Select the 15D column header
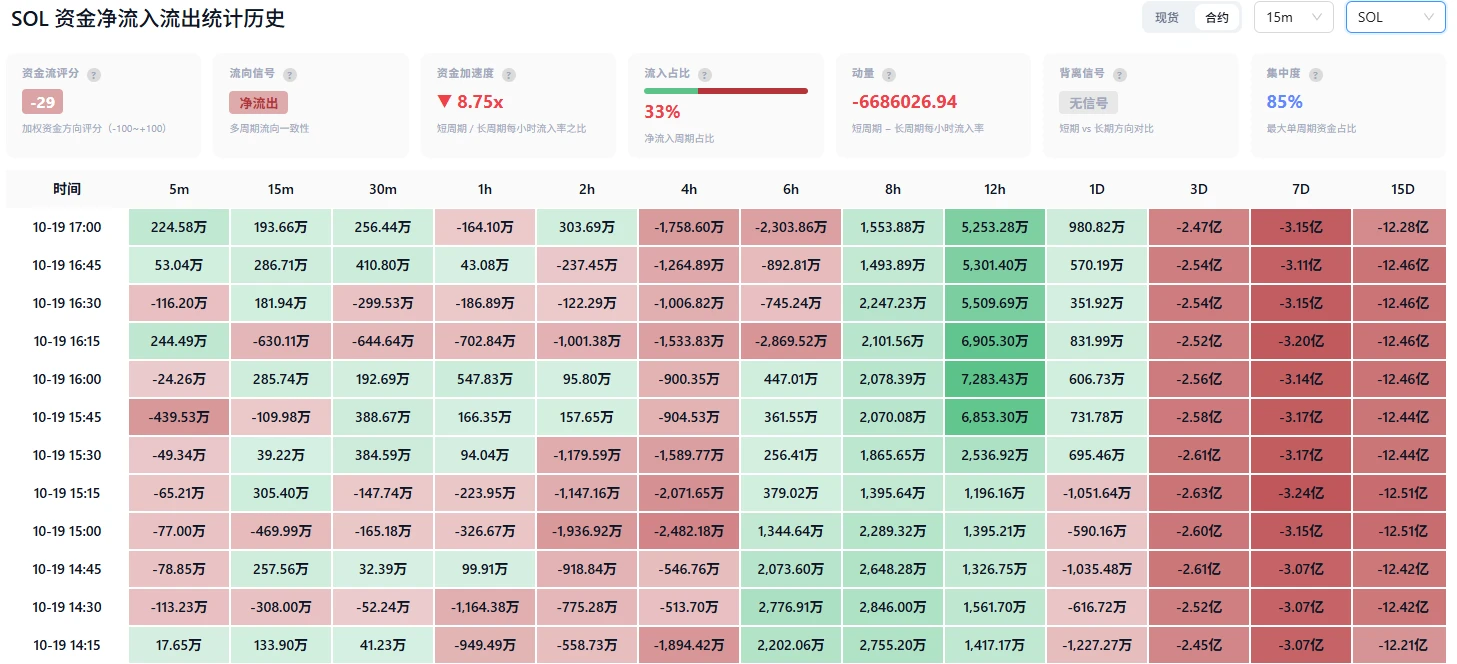Image resolution: width=1457 pixels, height=664 pixels. (x=1403, y=189)
